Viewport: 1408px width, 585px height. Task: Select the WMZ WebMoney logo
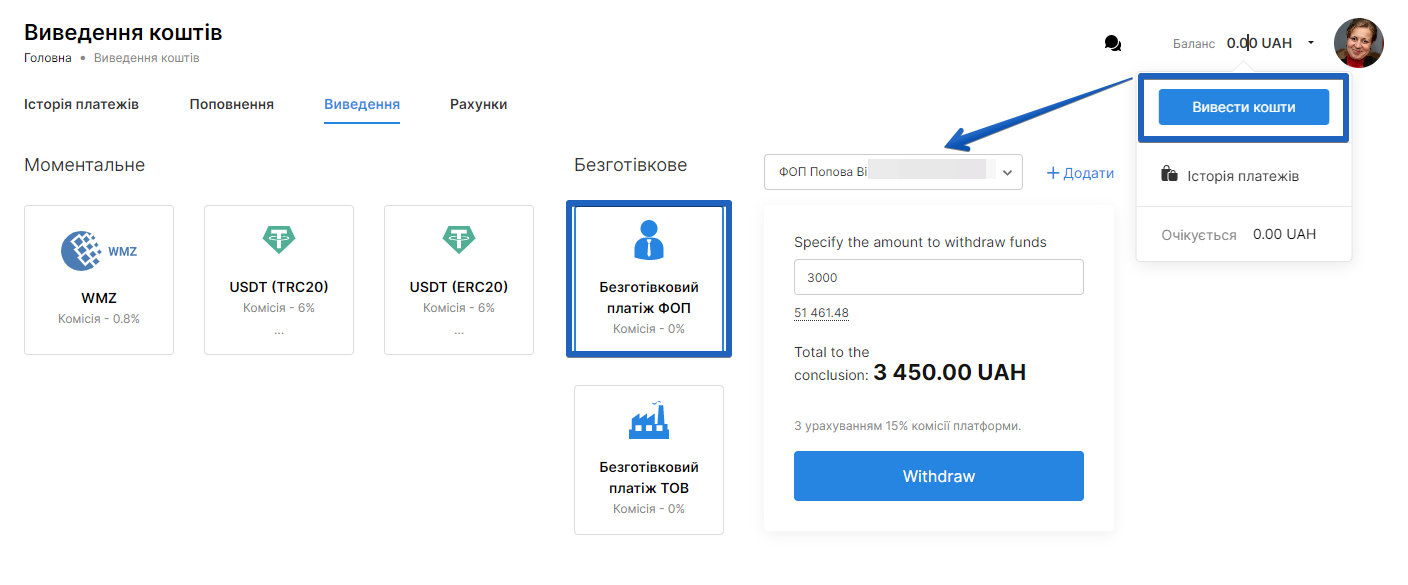pyautogui.click(x=98, y=250)
